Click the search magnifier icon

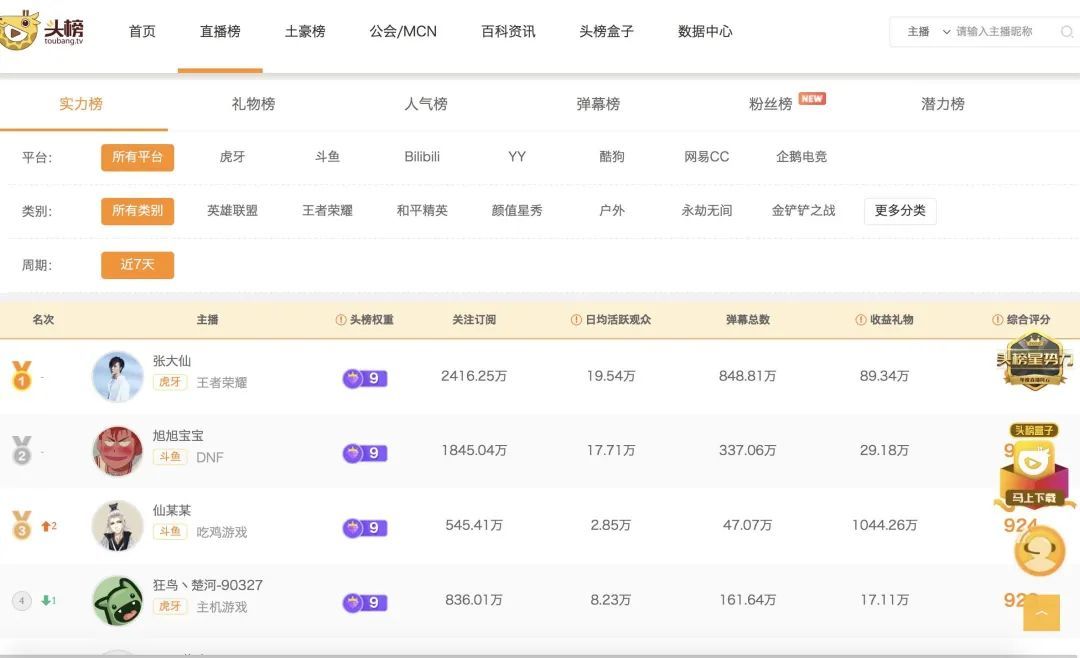point(1064,31)
